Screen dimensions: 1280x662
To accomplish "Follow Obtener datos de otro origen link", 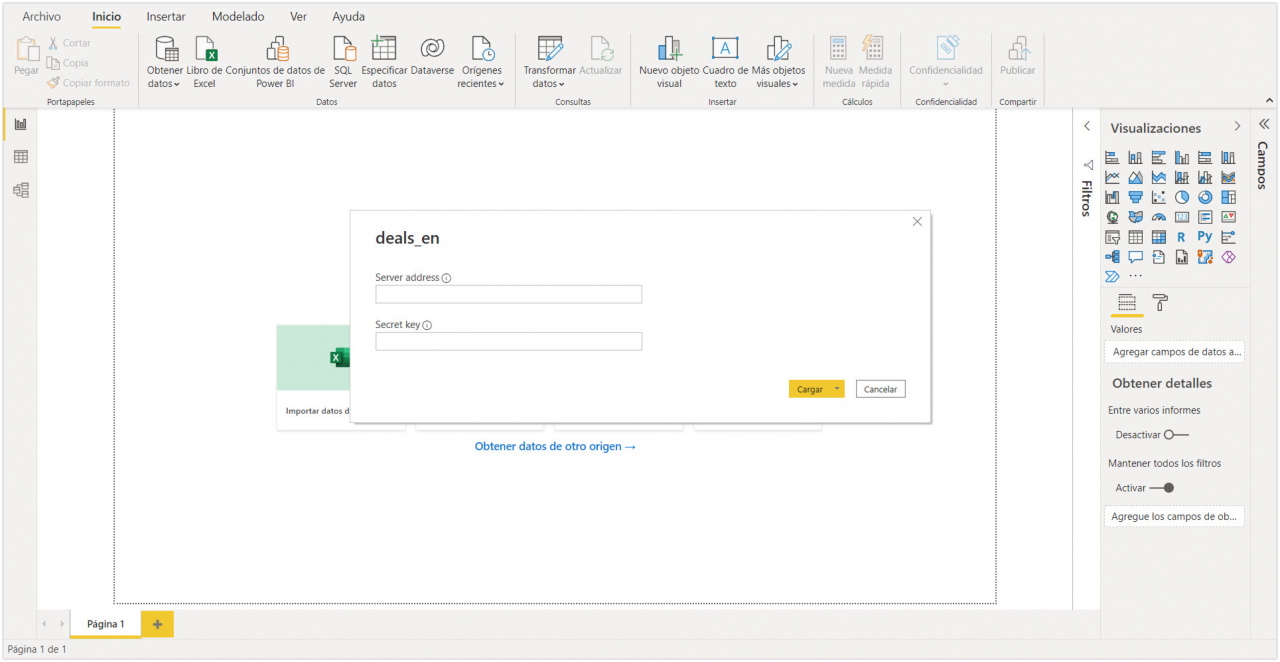I will [555, 446].
